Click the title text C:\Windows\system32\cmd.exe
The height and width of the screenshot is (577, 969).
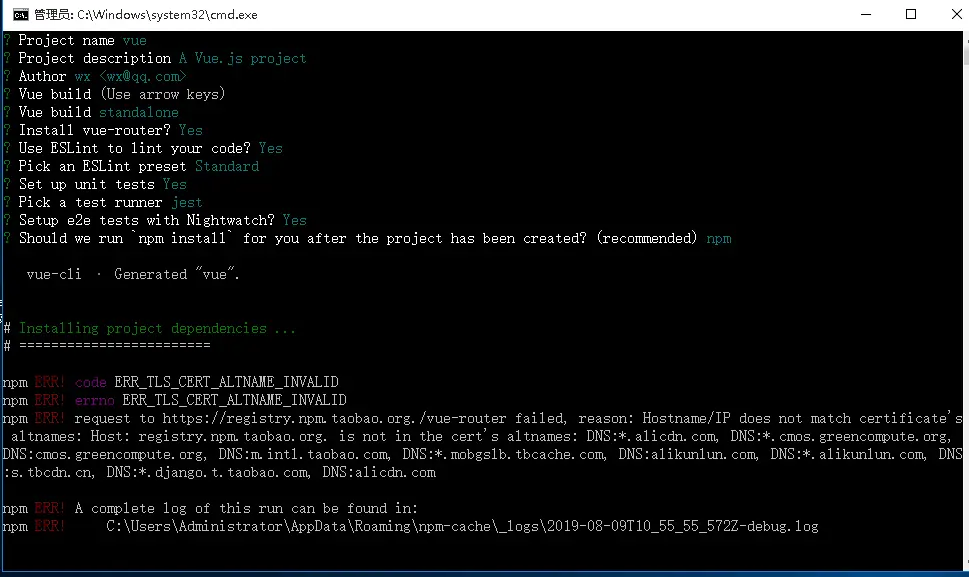[x=167, y=14]
